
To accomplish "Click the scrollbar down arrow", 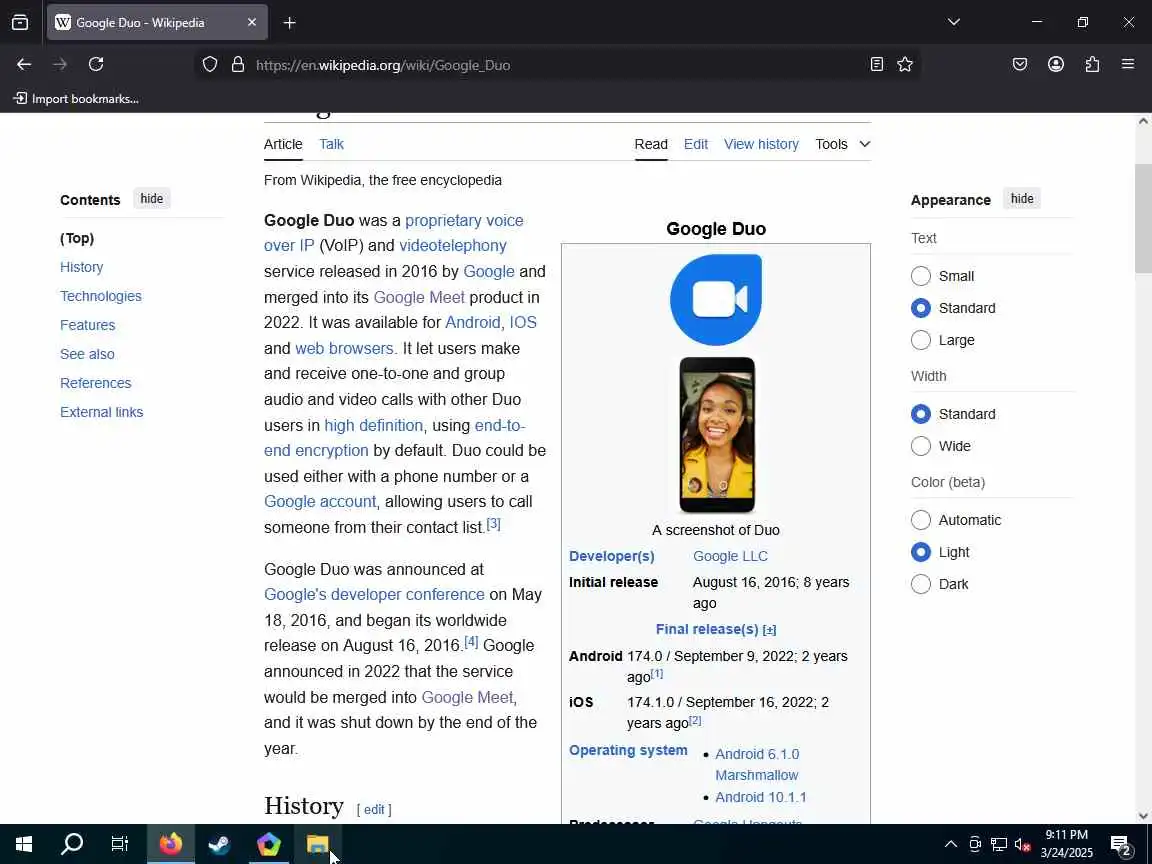I will (1142, 816).
